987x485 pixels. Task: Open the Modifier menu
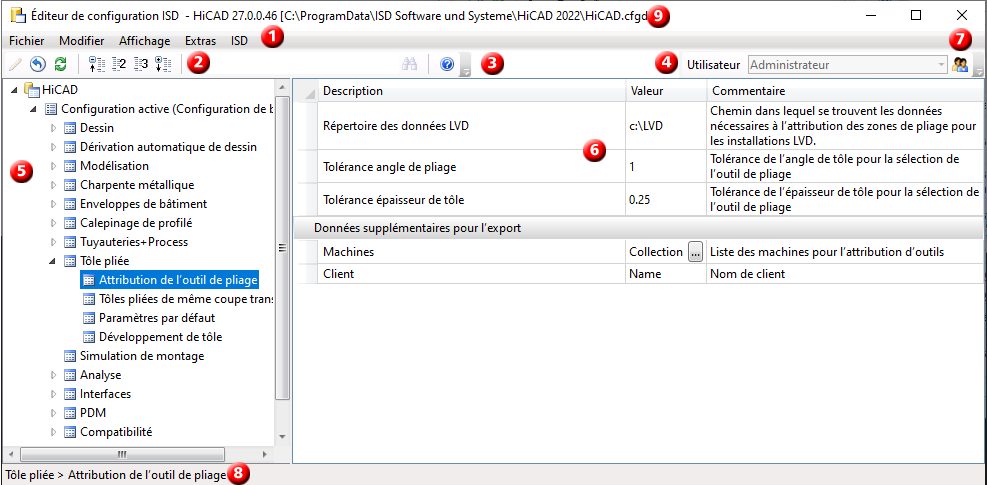tap(82, 41)
